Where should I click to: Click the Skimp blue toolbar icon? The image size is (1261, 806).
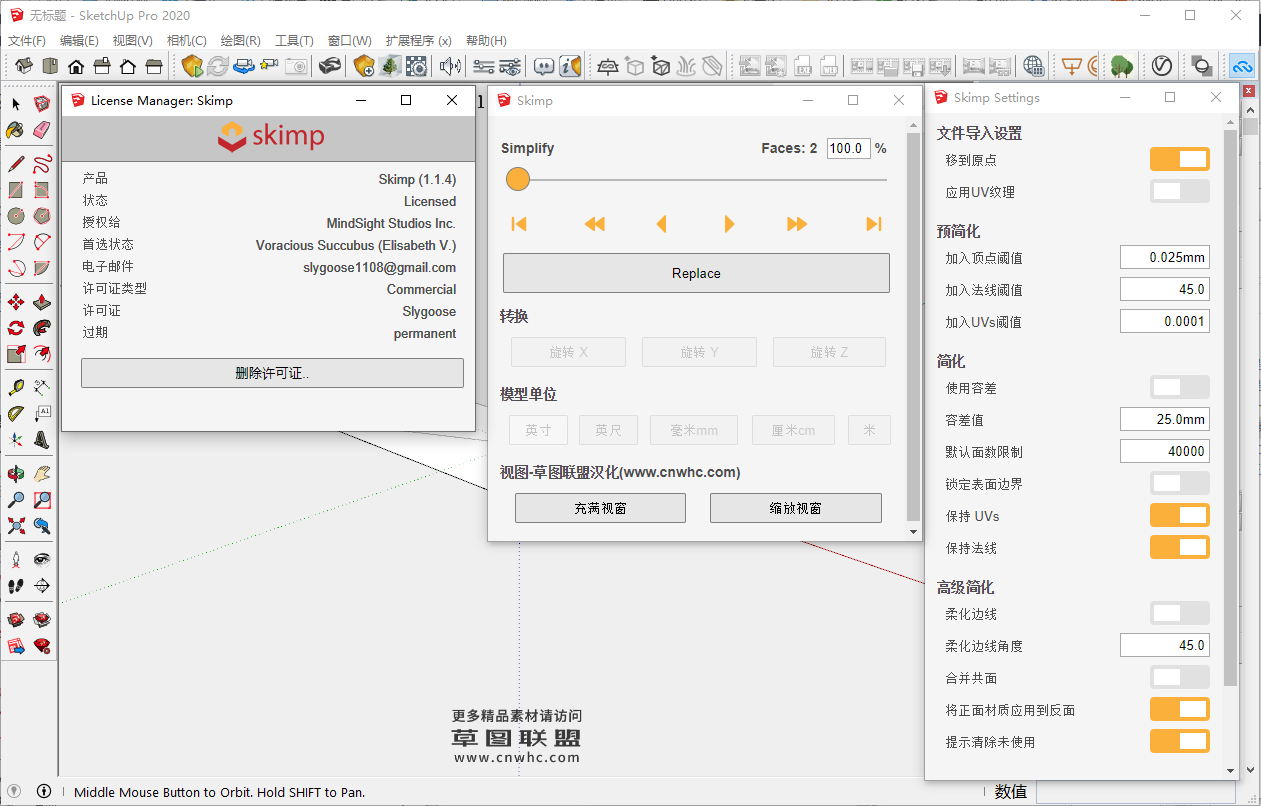(1242, 67)
